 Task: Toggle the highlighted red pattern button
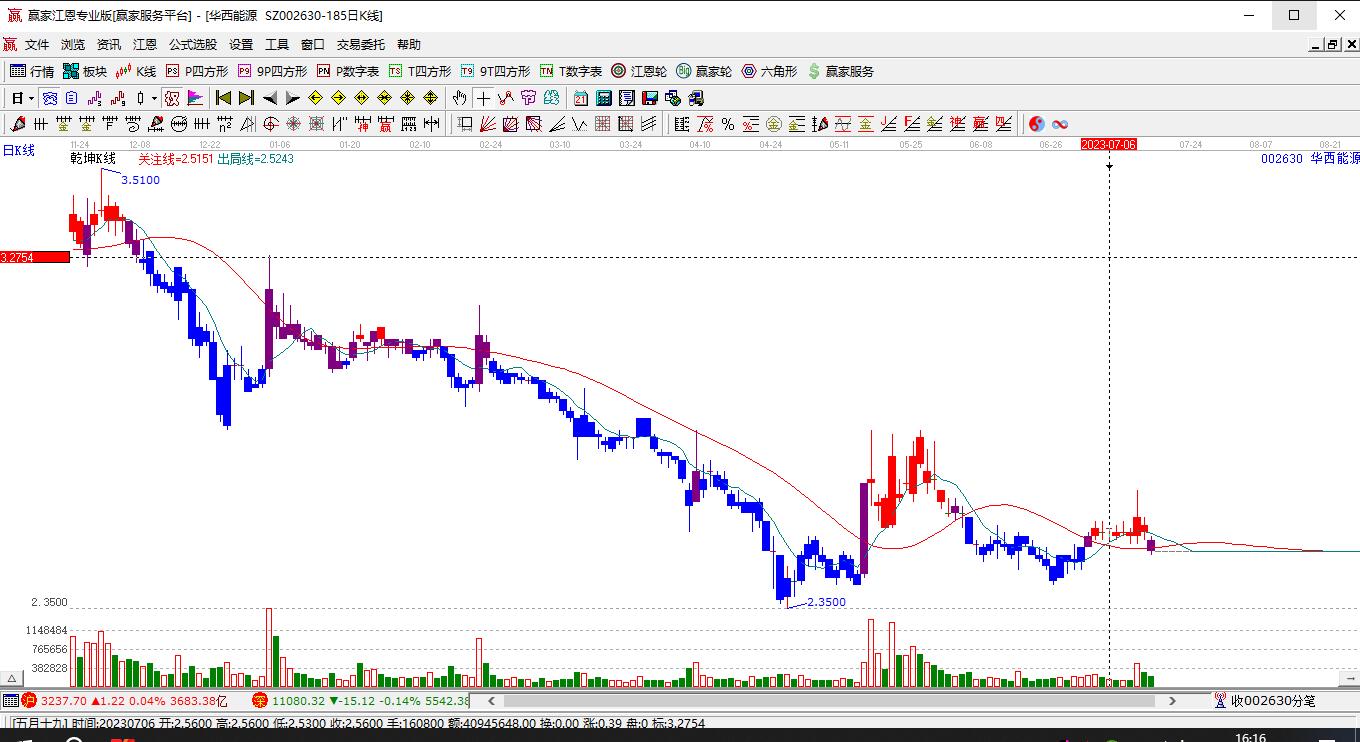point(171,98)
